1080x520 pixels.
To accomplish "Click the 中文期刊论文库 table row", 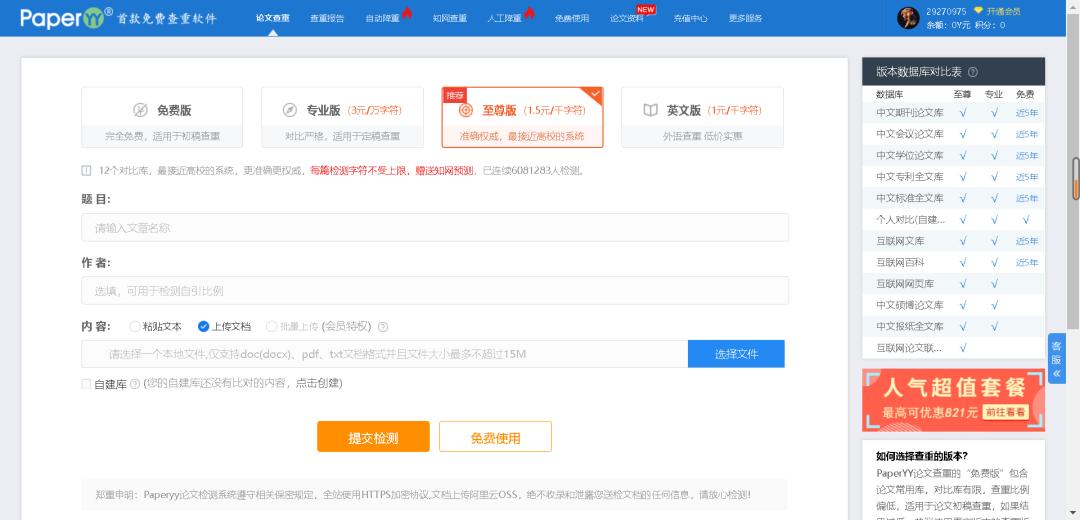I will pyautogui.click(x=953, y=113).
